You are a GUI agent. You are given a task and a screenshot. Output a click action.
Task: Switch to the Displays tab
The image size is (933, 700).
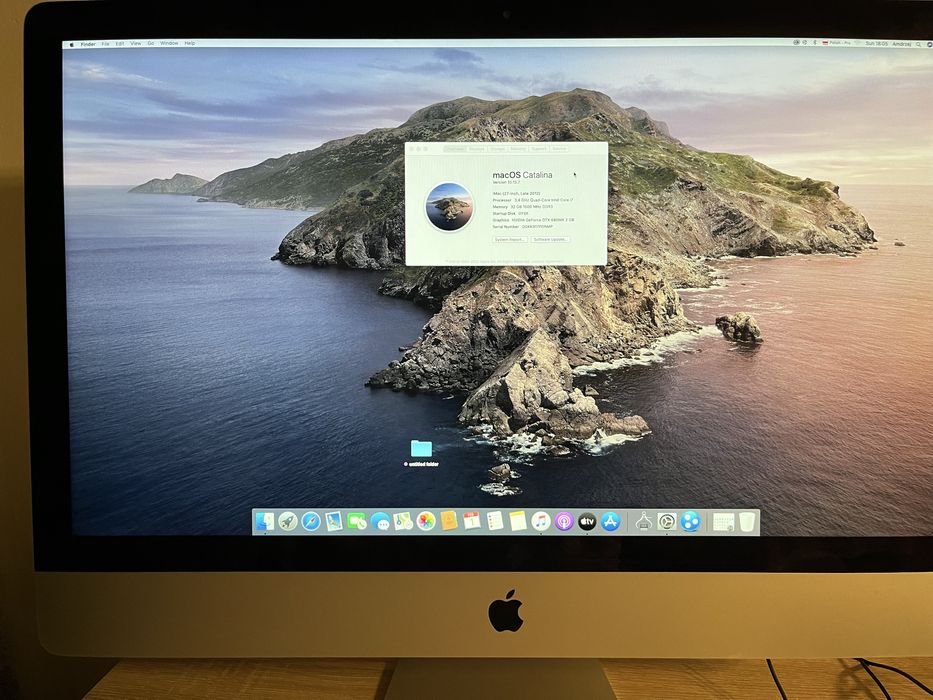point(477,149)
